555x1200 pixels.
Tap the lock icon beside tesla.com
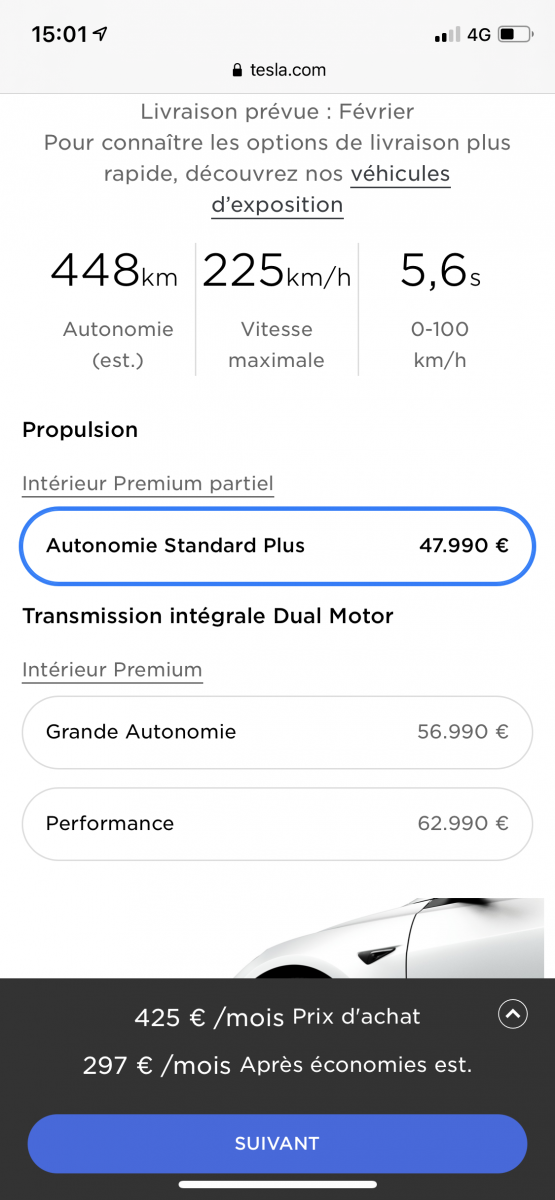click(237, 71)
